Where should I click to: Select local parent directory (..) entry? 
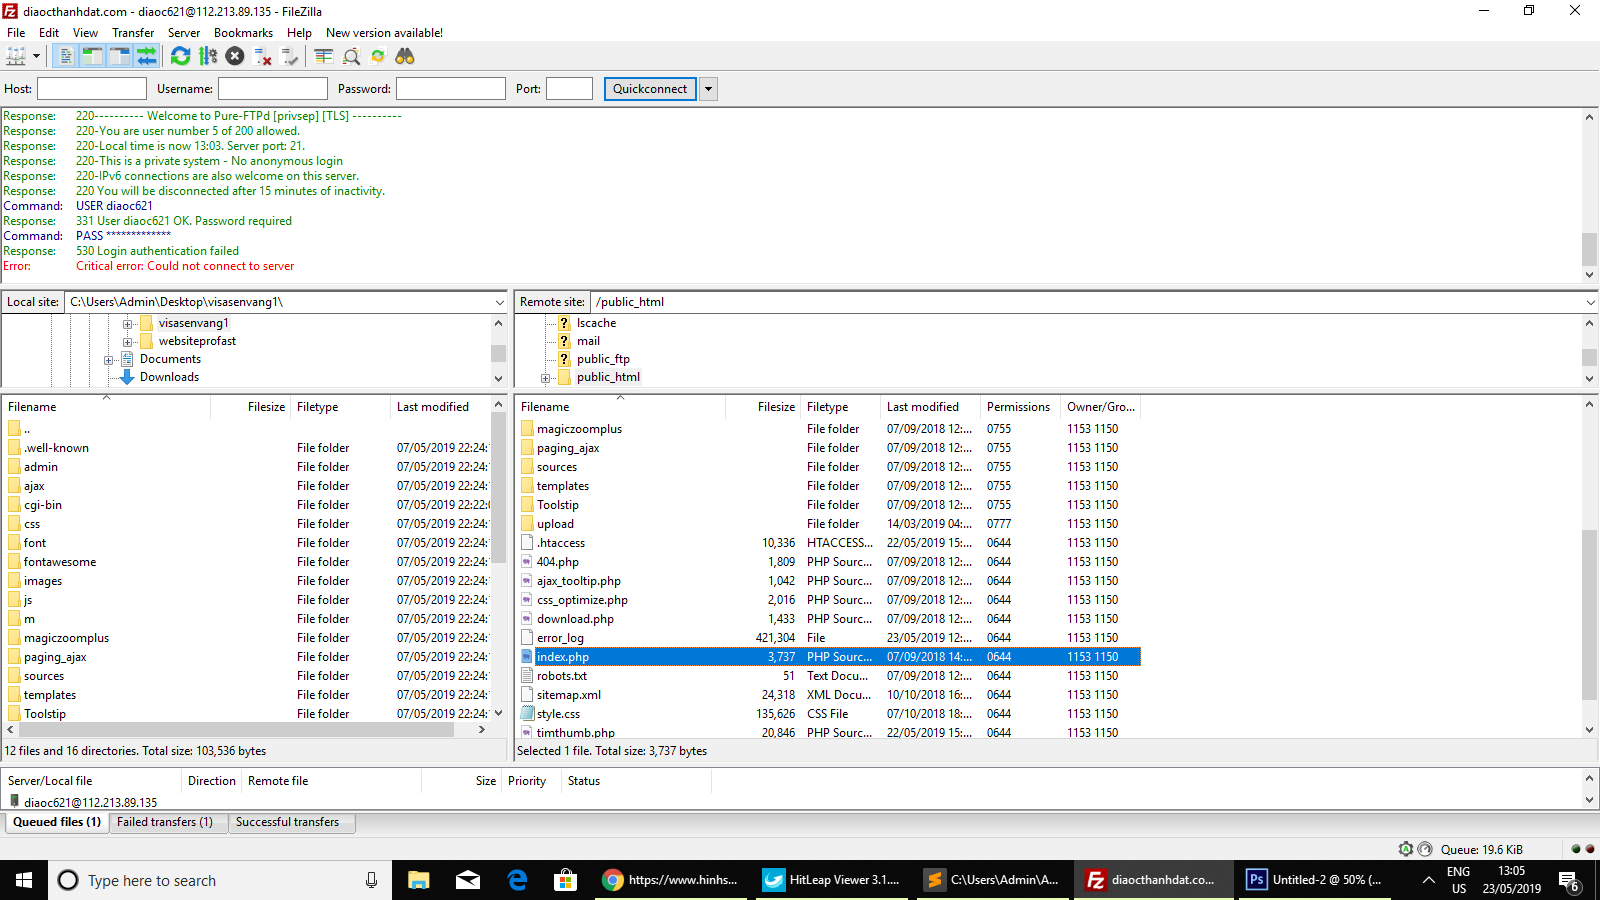(x=248, y=429)
